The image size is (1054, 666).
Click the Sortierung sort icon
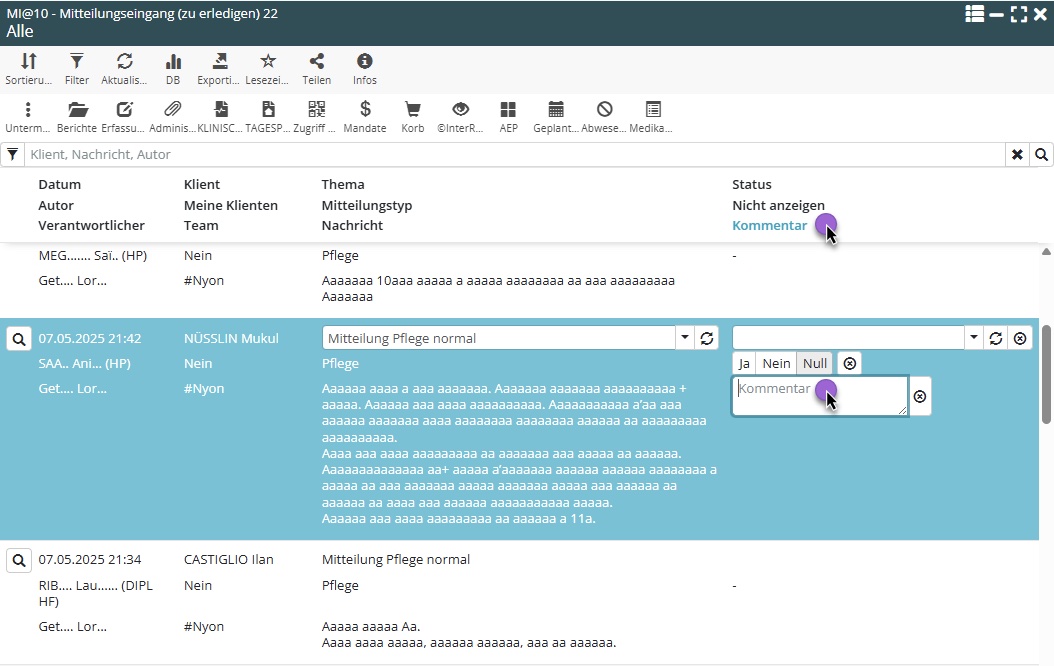28,62
